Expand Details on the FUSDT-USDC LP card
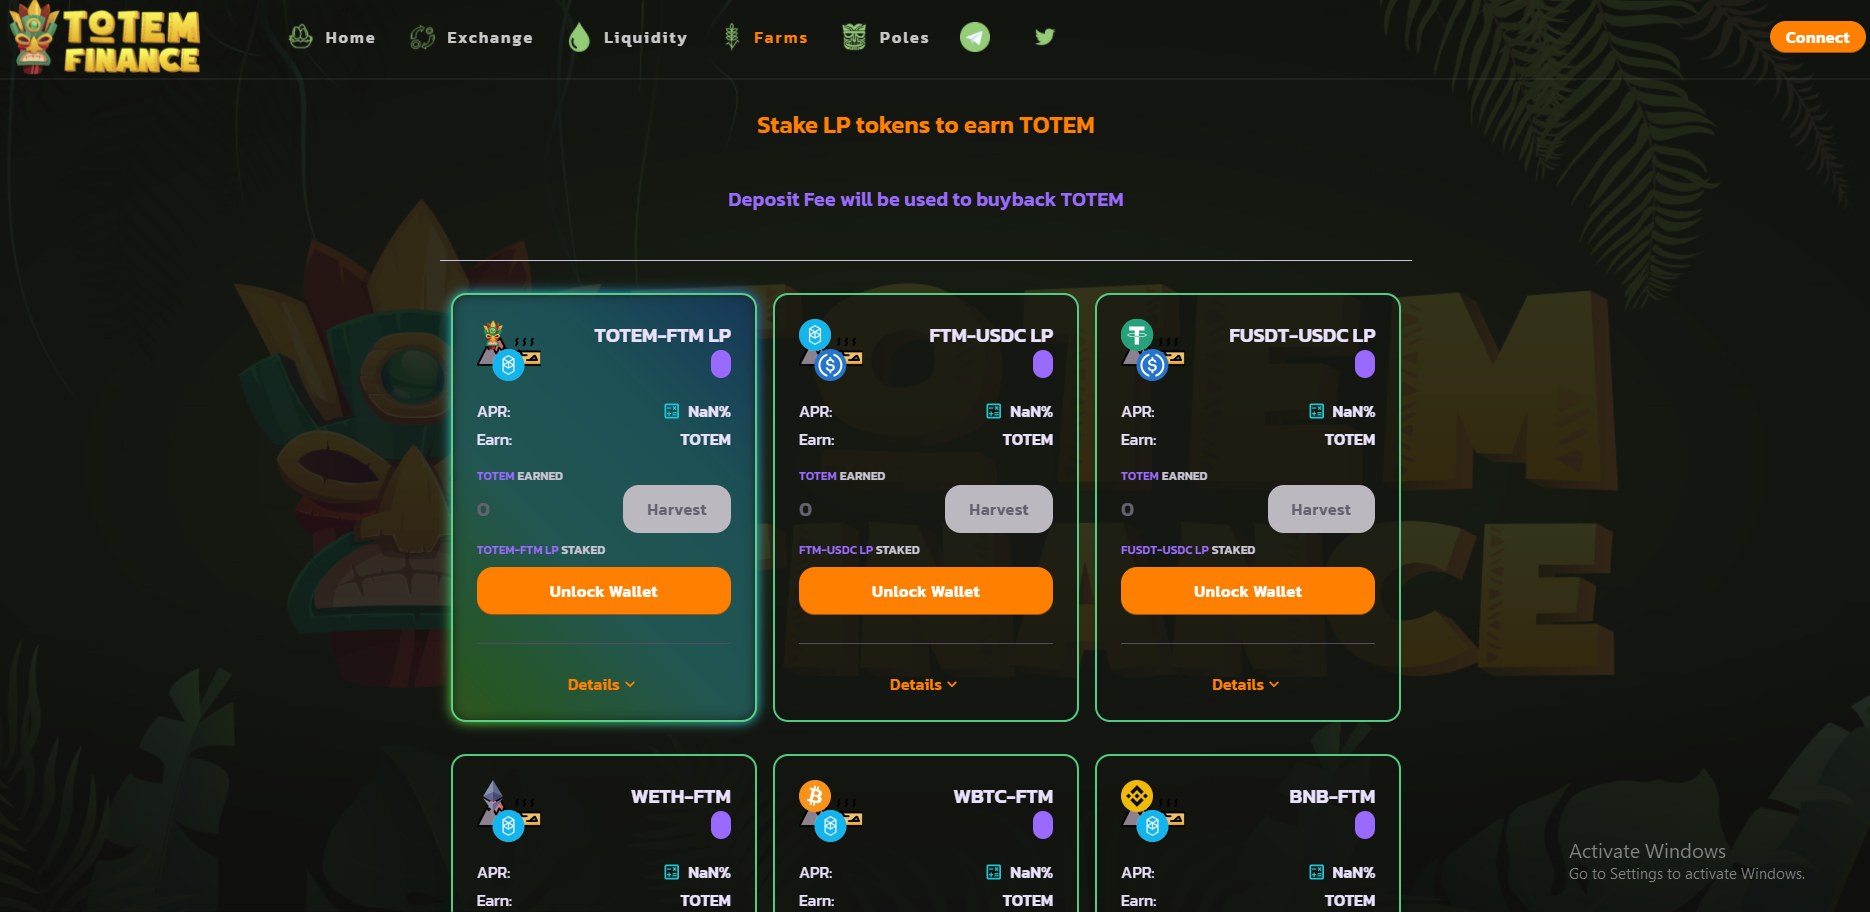The image size is (1870, 912). coord(1246,685)
